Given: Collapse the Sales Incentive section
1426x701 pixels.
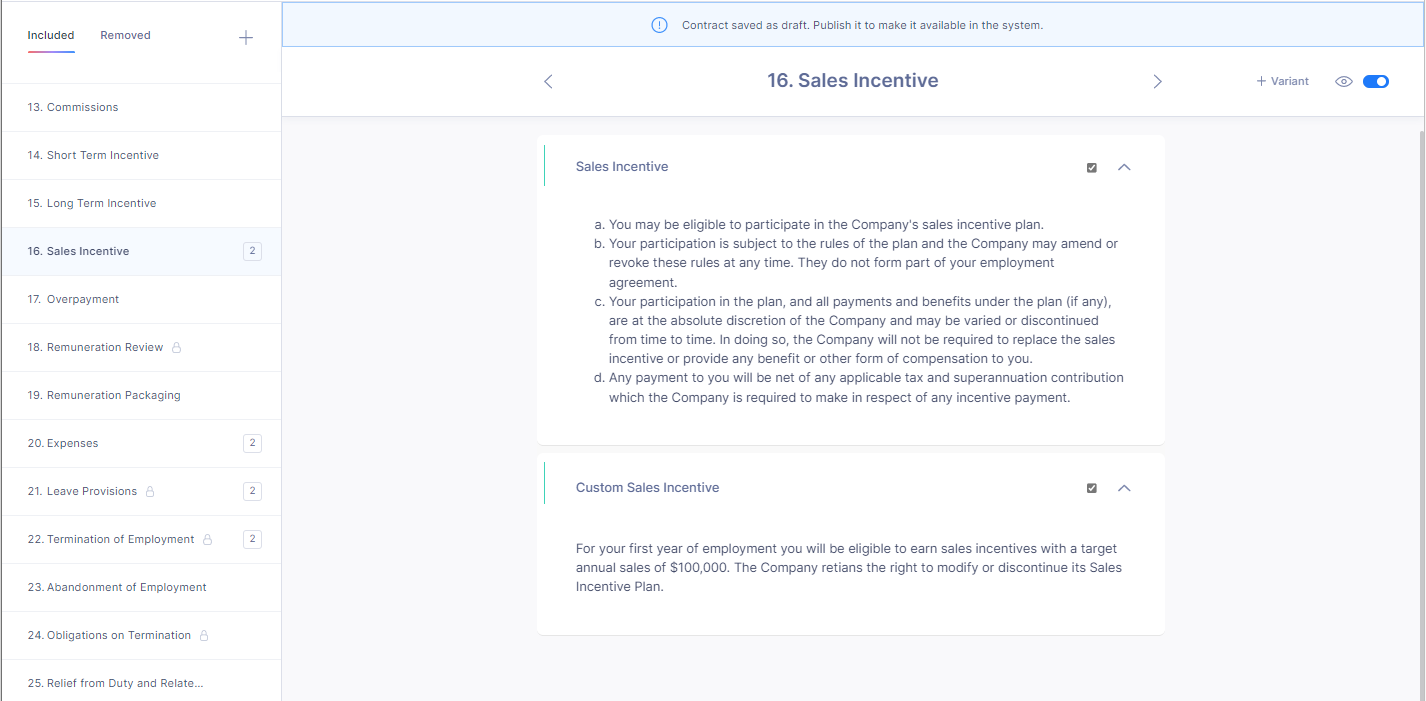Looking at the screenshot, I should (1124, 167).
